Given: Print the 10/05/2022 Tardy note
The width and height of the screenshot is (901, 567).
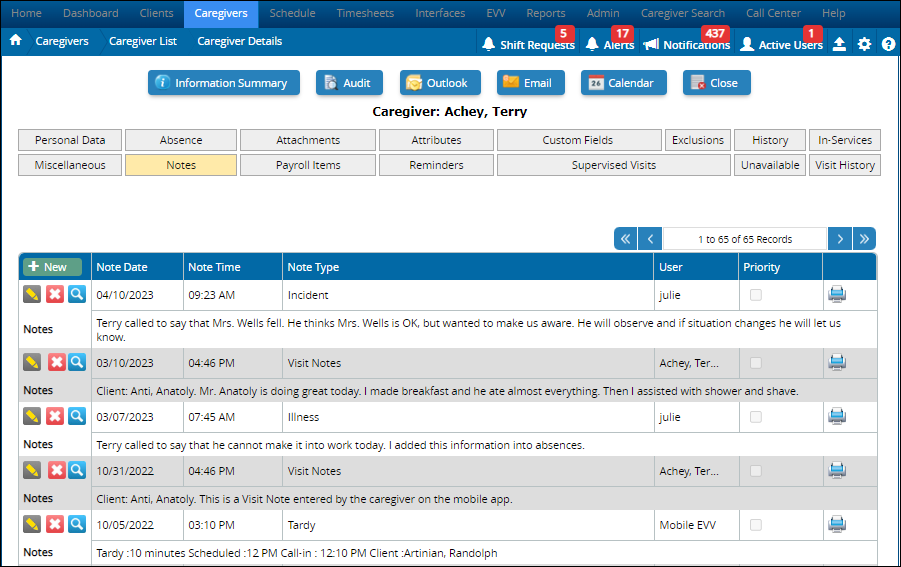Looking at the screenshot, I should [837, 524].
